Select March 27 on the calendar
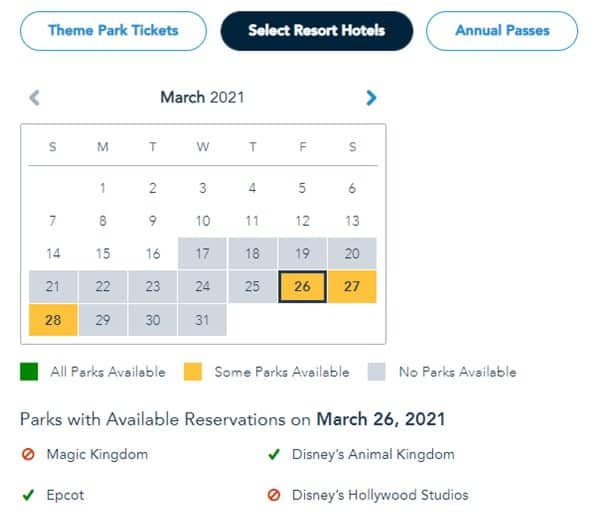 [x=352, y=287]
